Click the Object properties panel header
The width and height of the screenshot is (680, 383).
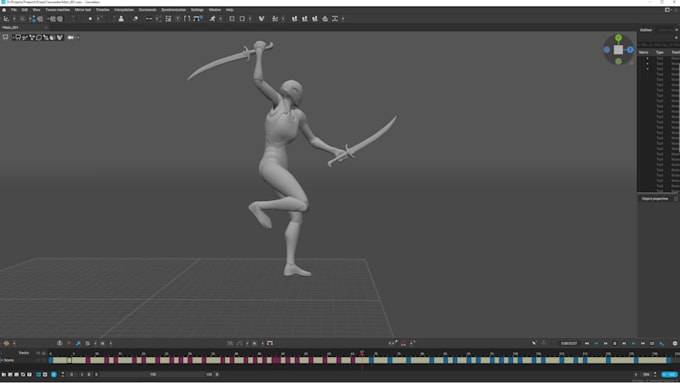(655, 199)
